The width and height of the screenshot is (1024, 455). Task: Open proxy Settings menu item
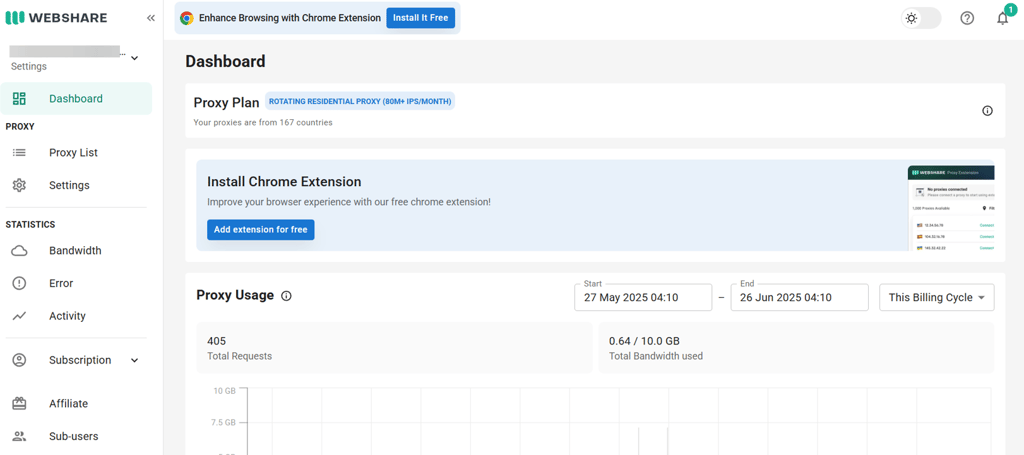click(69, 185)
